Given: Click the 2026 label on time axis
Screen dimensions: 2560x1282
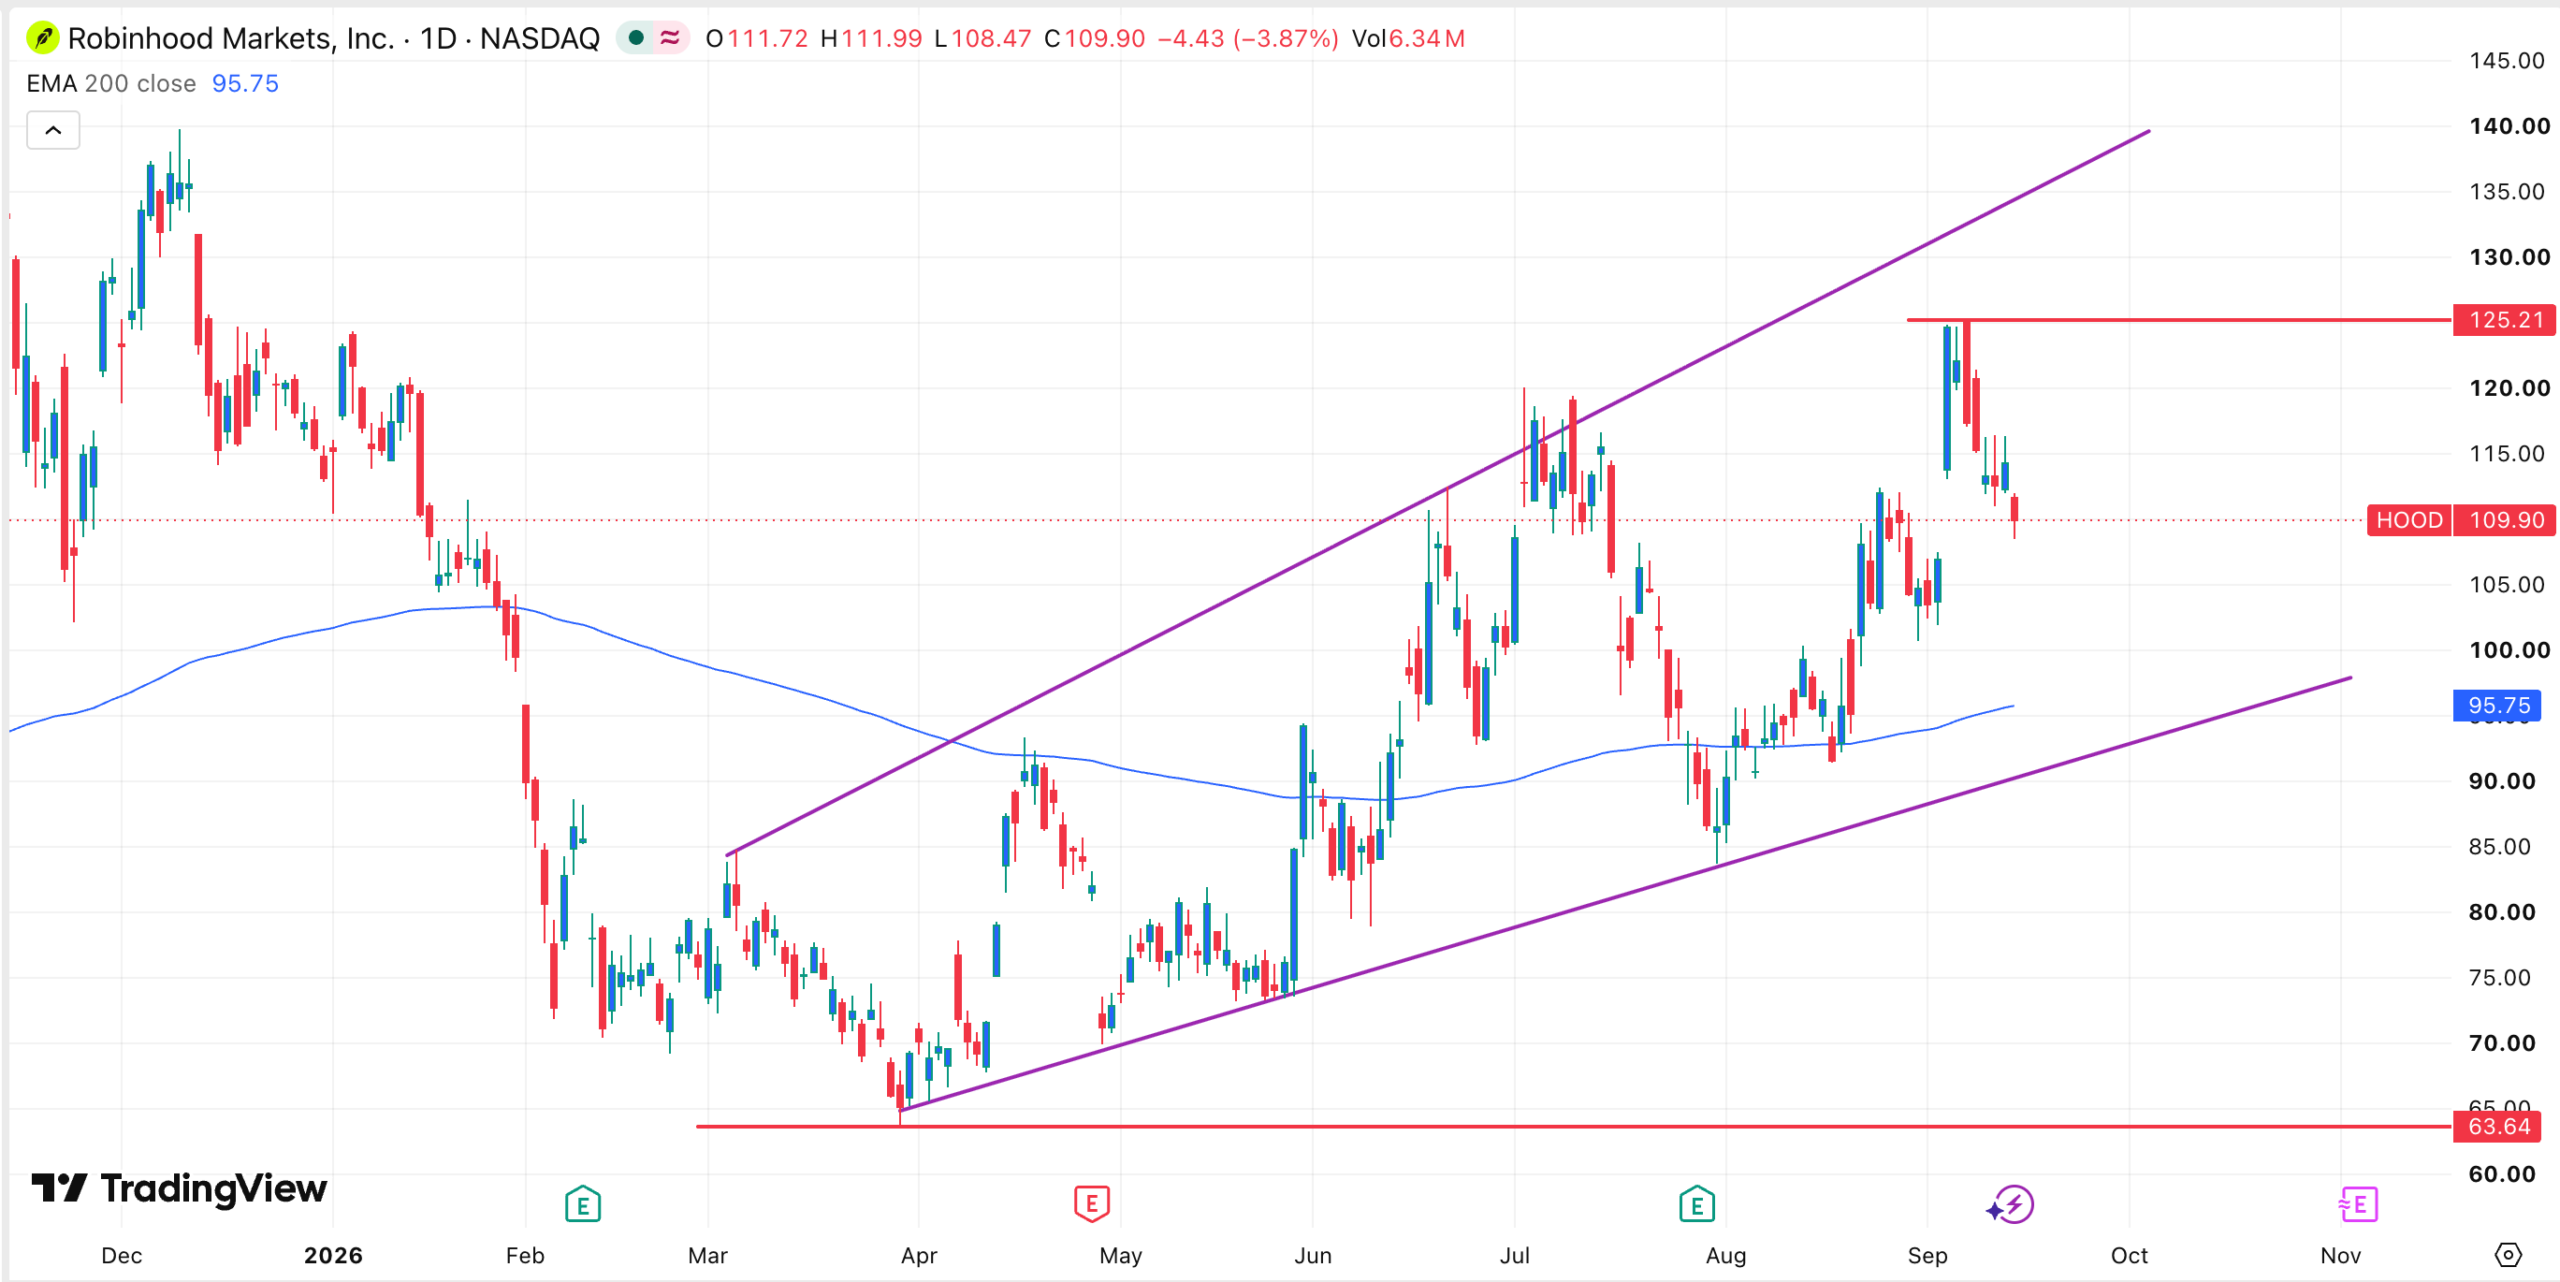Looking at the screenshot, I should (x=333, y=1256).
